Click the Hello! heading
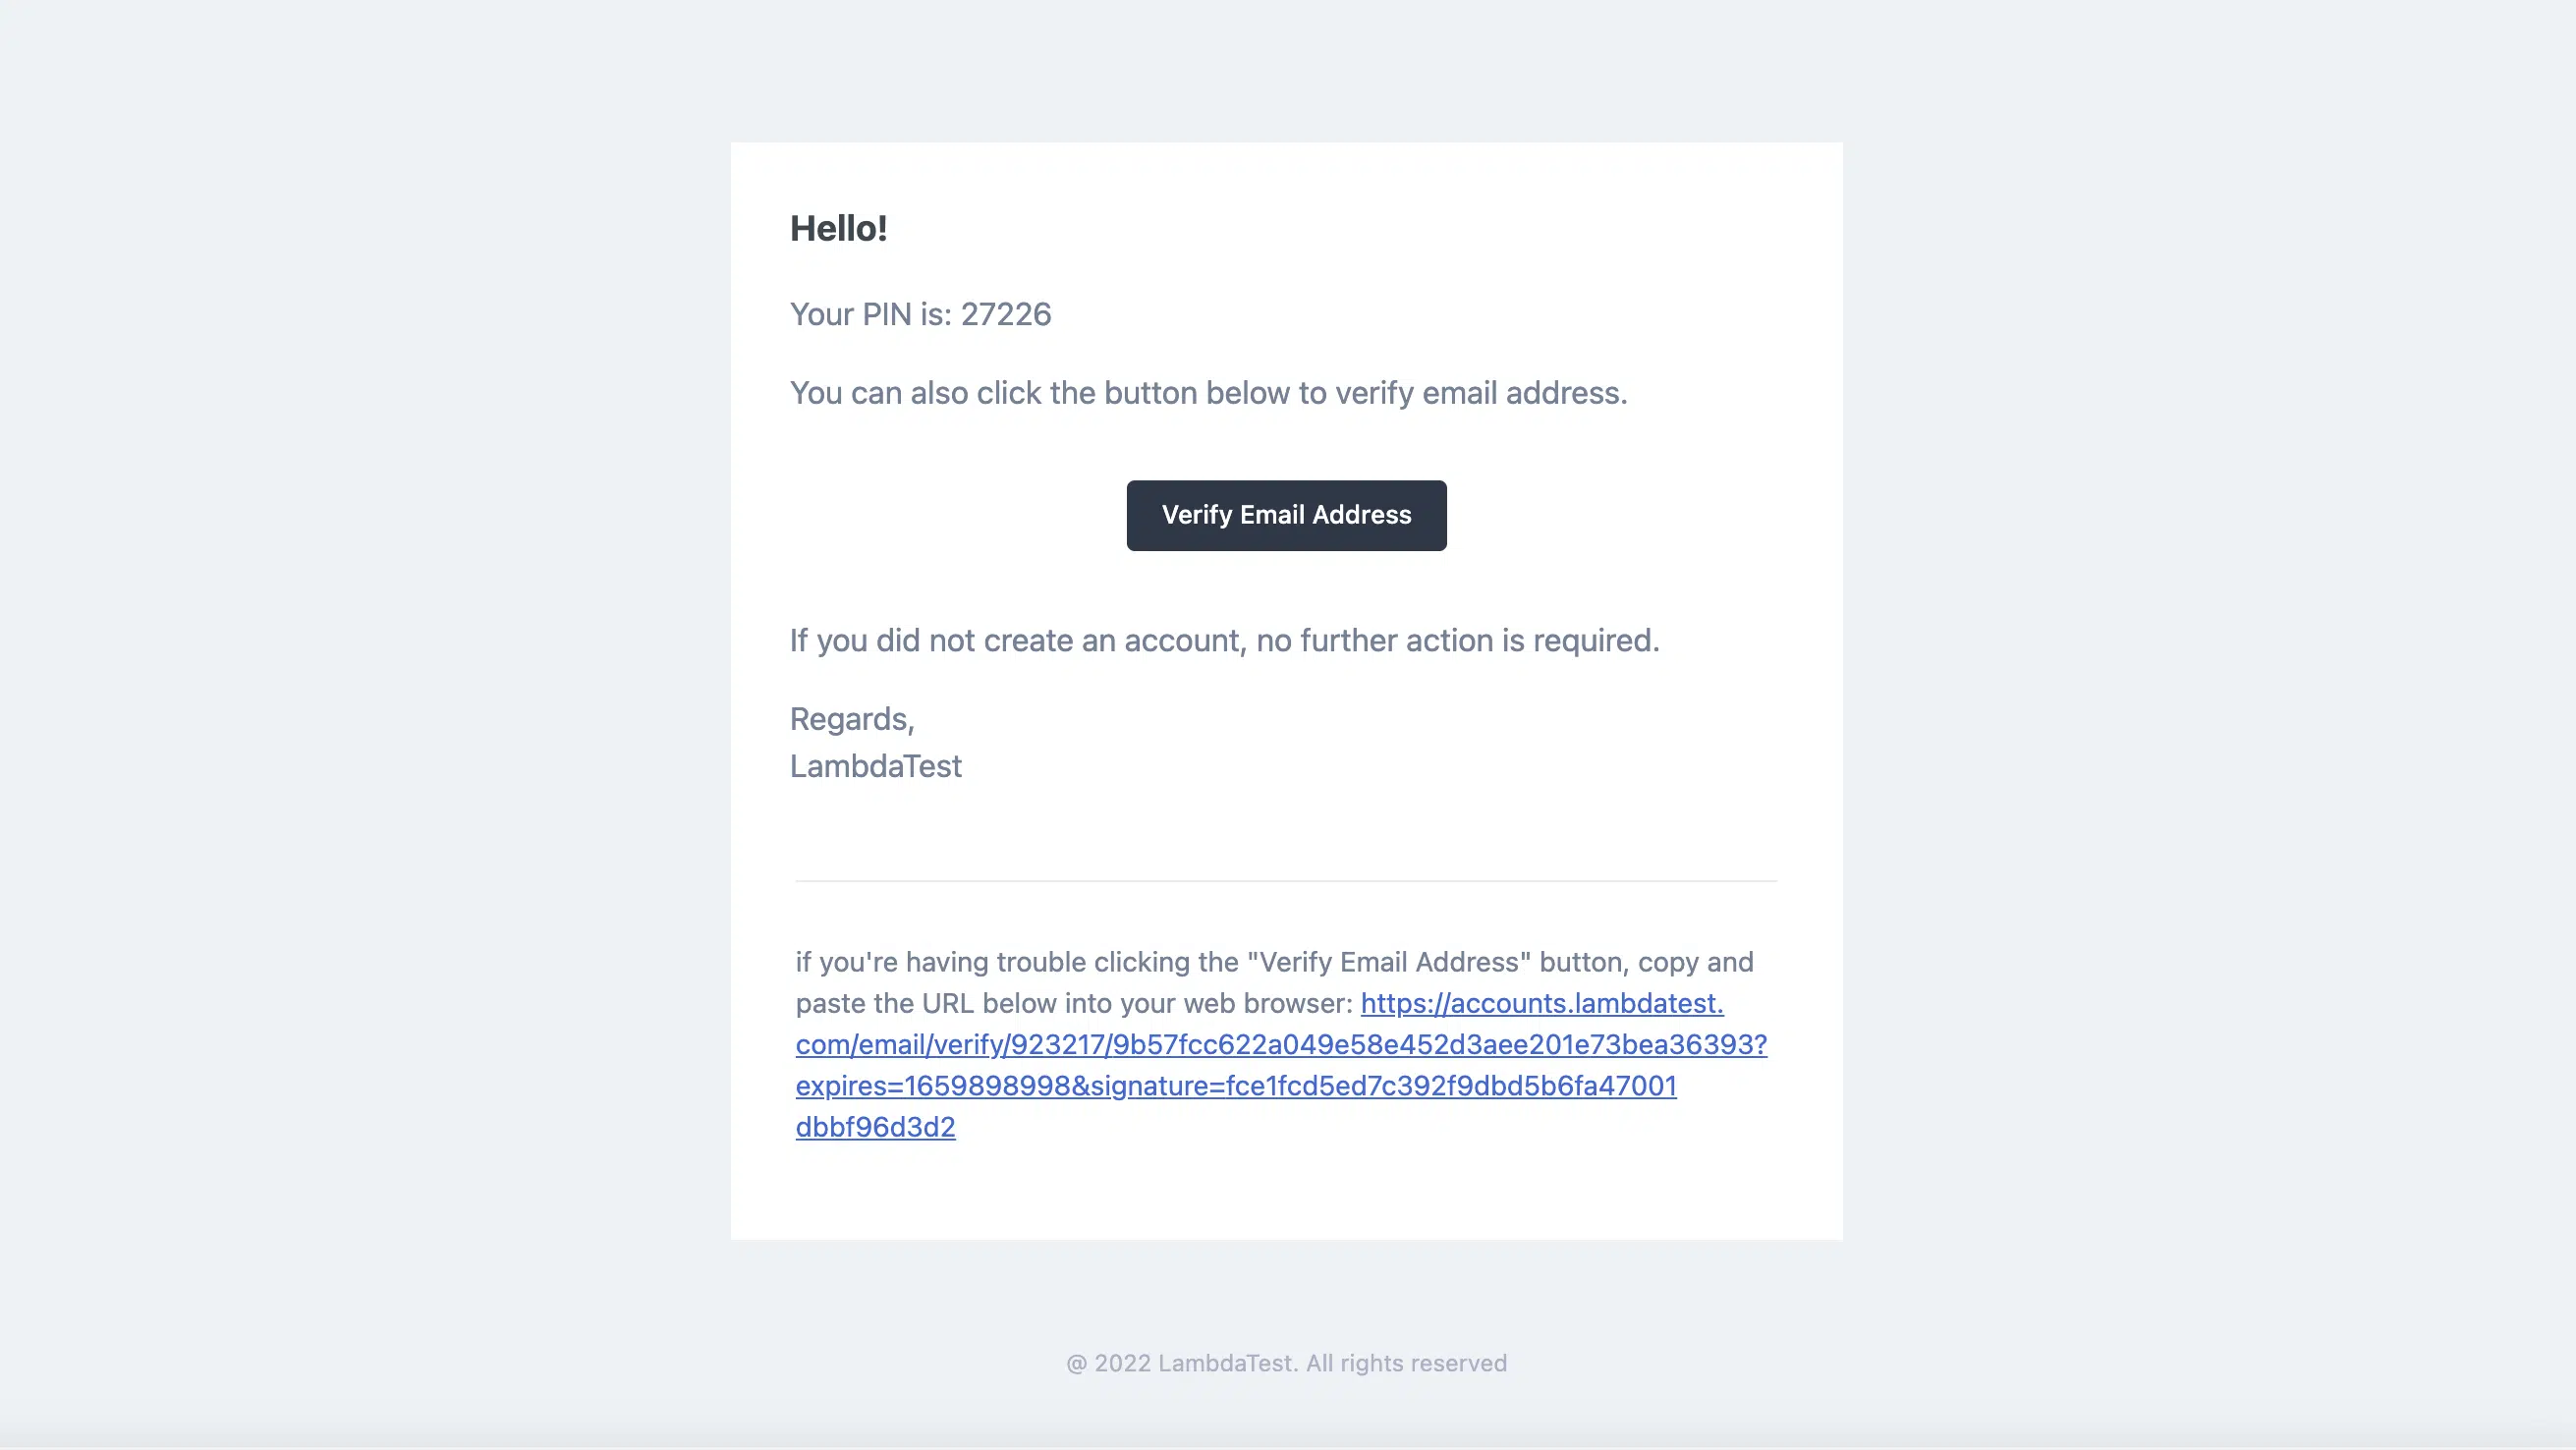The height and width of the screenshot is (1450, 2576). (838, 228)
